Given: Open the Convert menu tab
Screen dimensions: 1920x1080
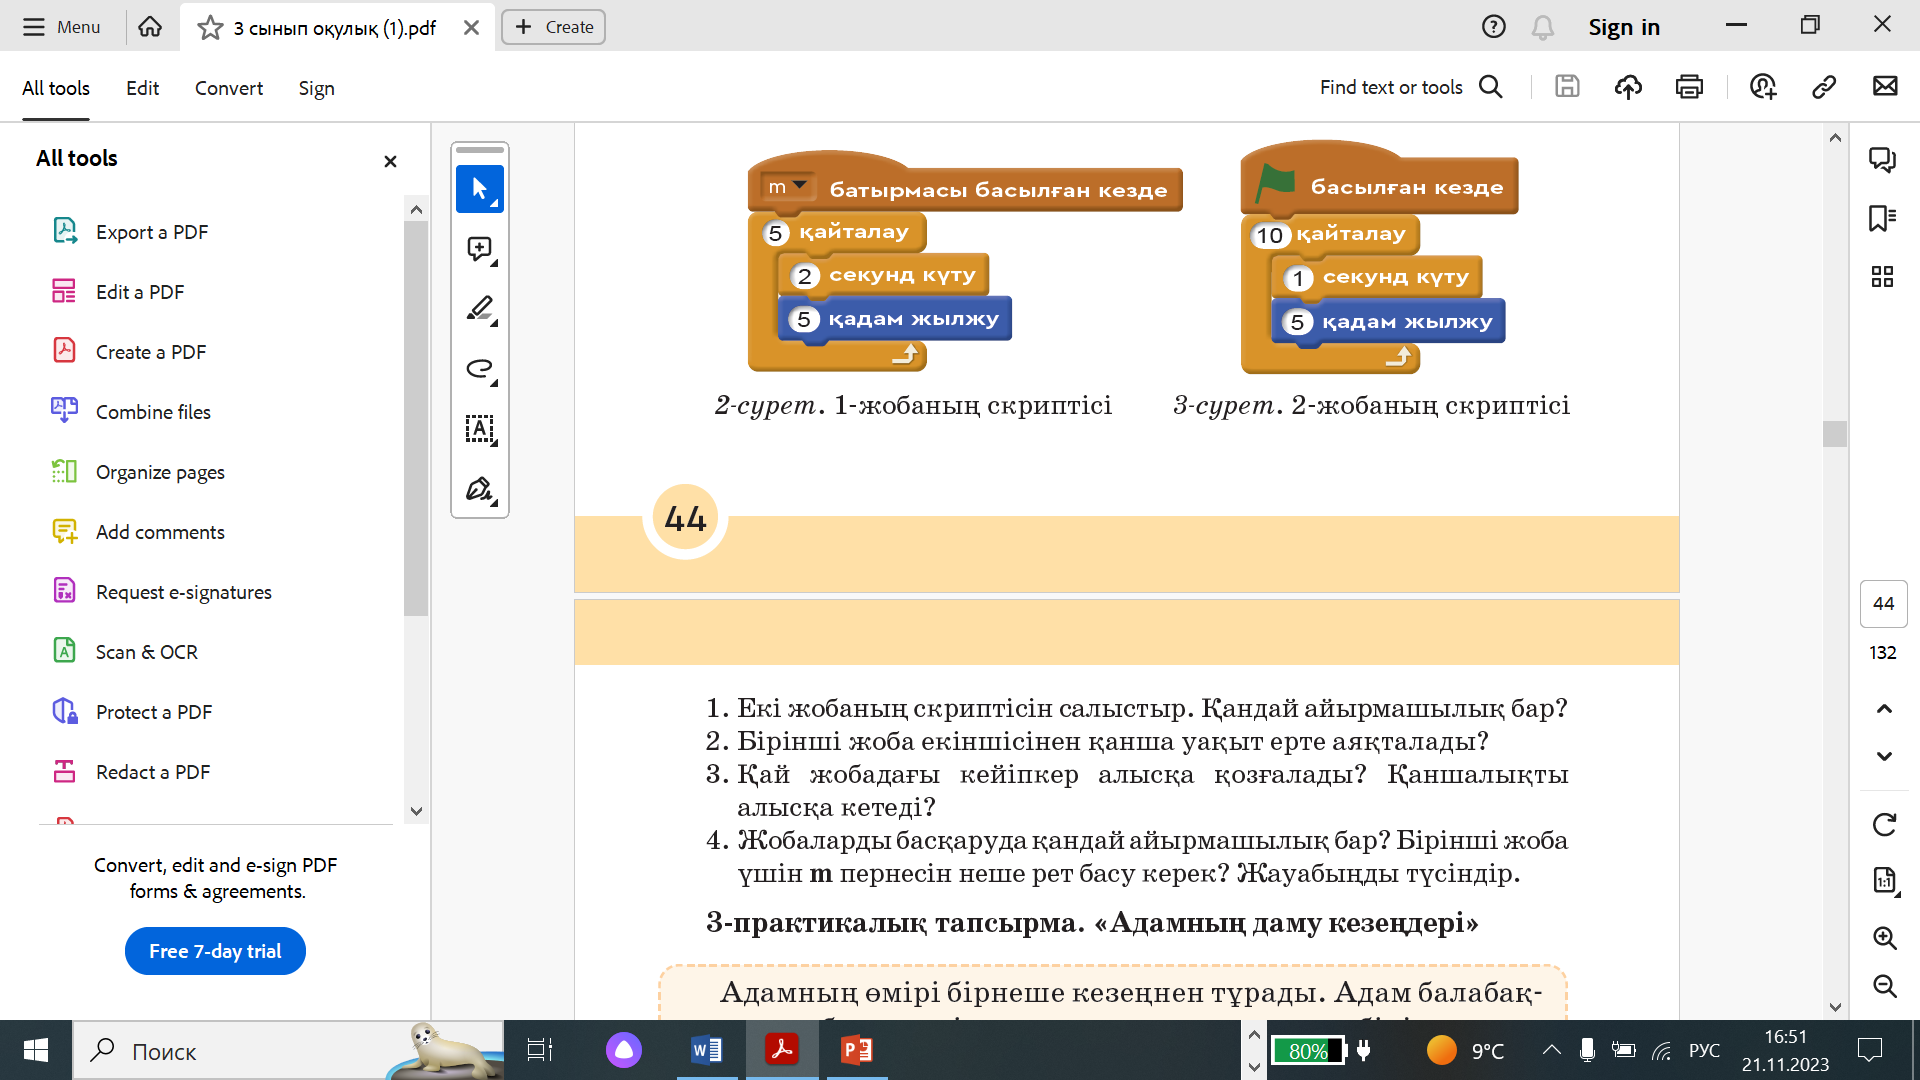Looking at the screenshot, I should pyautogui.click(x=228, y=88).
